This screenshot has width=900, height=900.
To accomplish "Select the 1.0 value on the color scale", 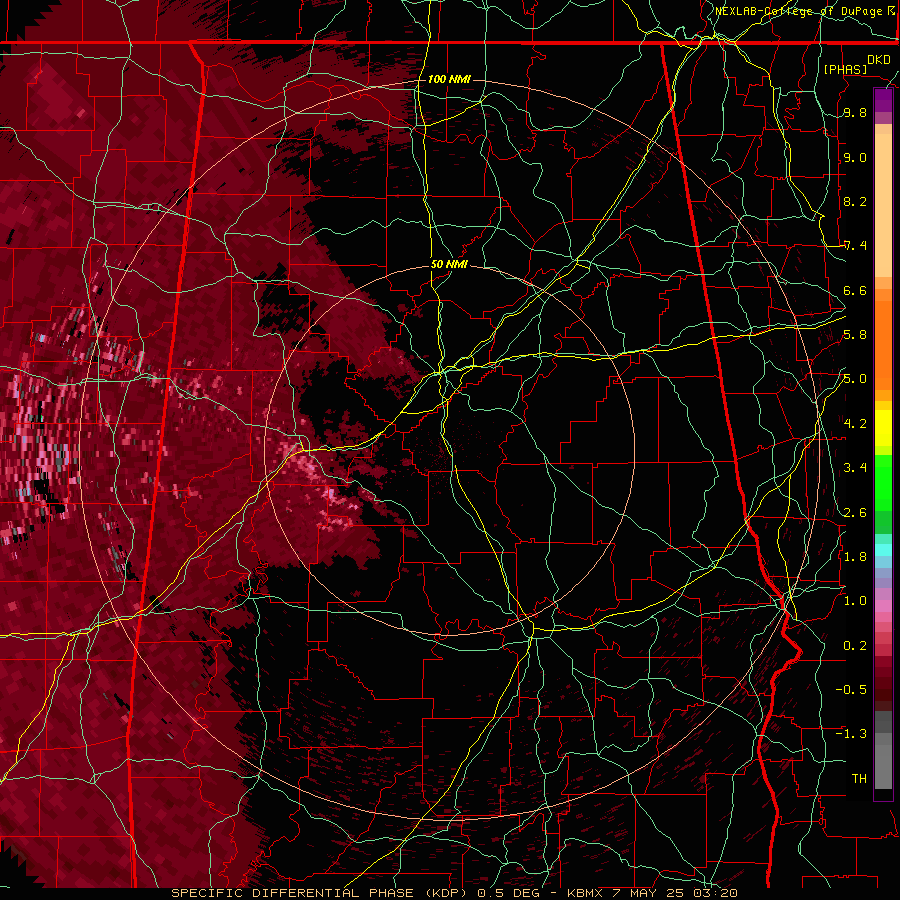I will pyautogui.click(x=855, y=601).
